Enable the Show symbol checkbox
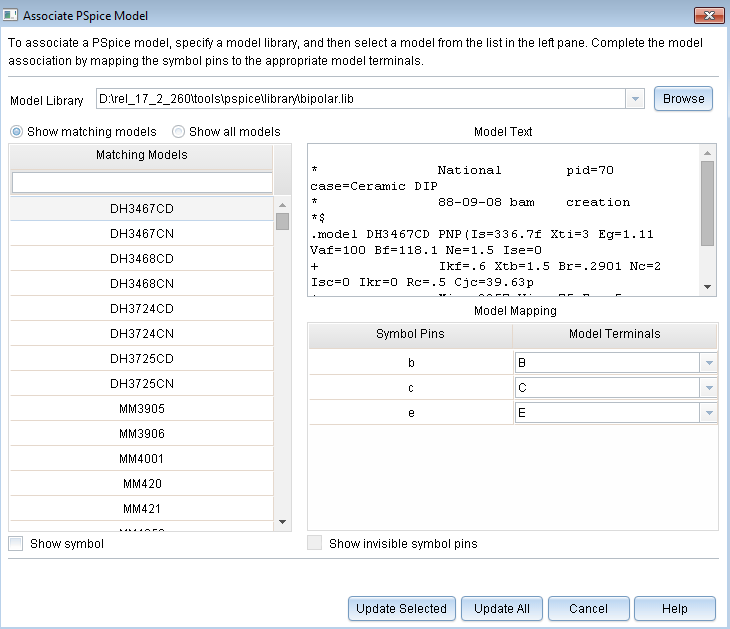This screenshot has height=629, width=730. tap(16, 544)
